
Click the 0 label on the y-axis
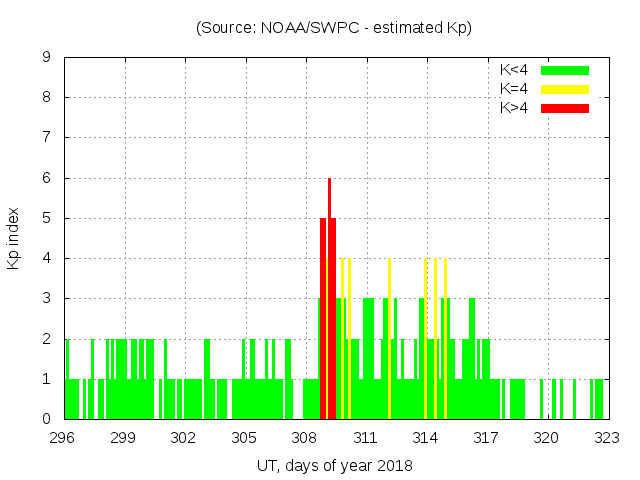(x=46, y=419)
